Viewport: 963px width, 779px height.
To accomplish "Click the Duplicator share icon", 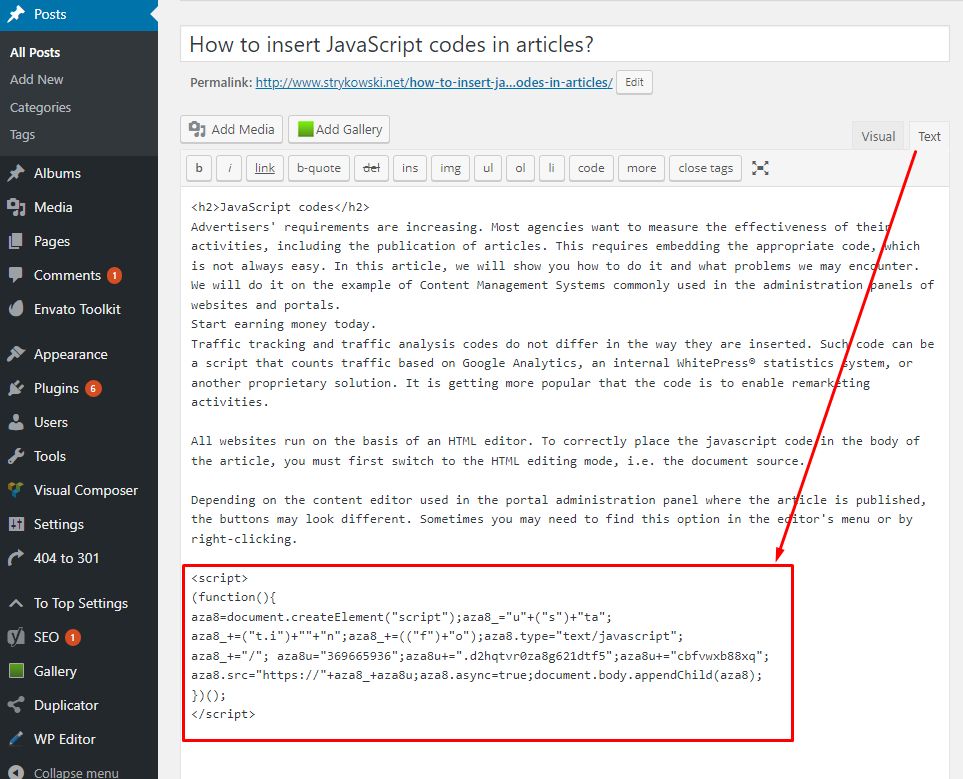I will click(x=16, y=705).
